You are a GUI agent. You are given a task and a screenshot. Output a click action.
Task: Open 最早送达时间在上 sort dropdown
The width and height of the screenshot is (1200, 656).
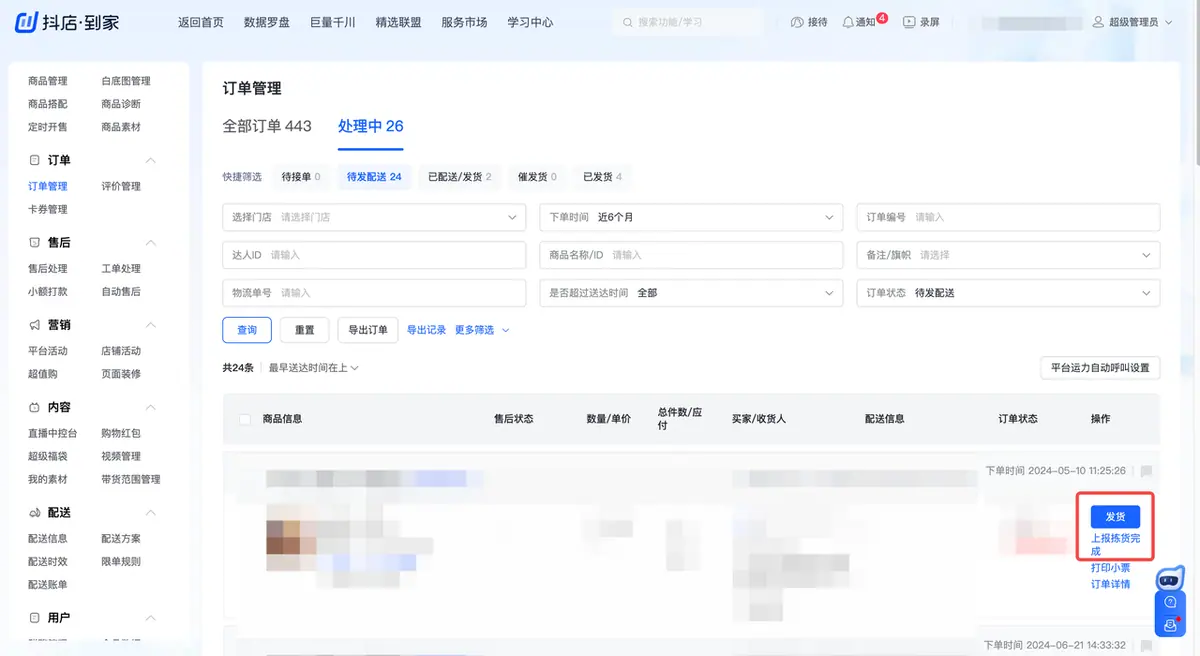[313, 368]
